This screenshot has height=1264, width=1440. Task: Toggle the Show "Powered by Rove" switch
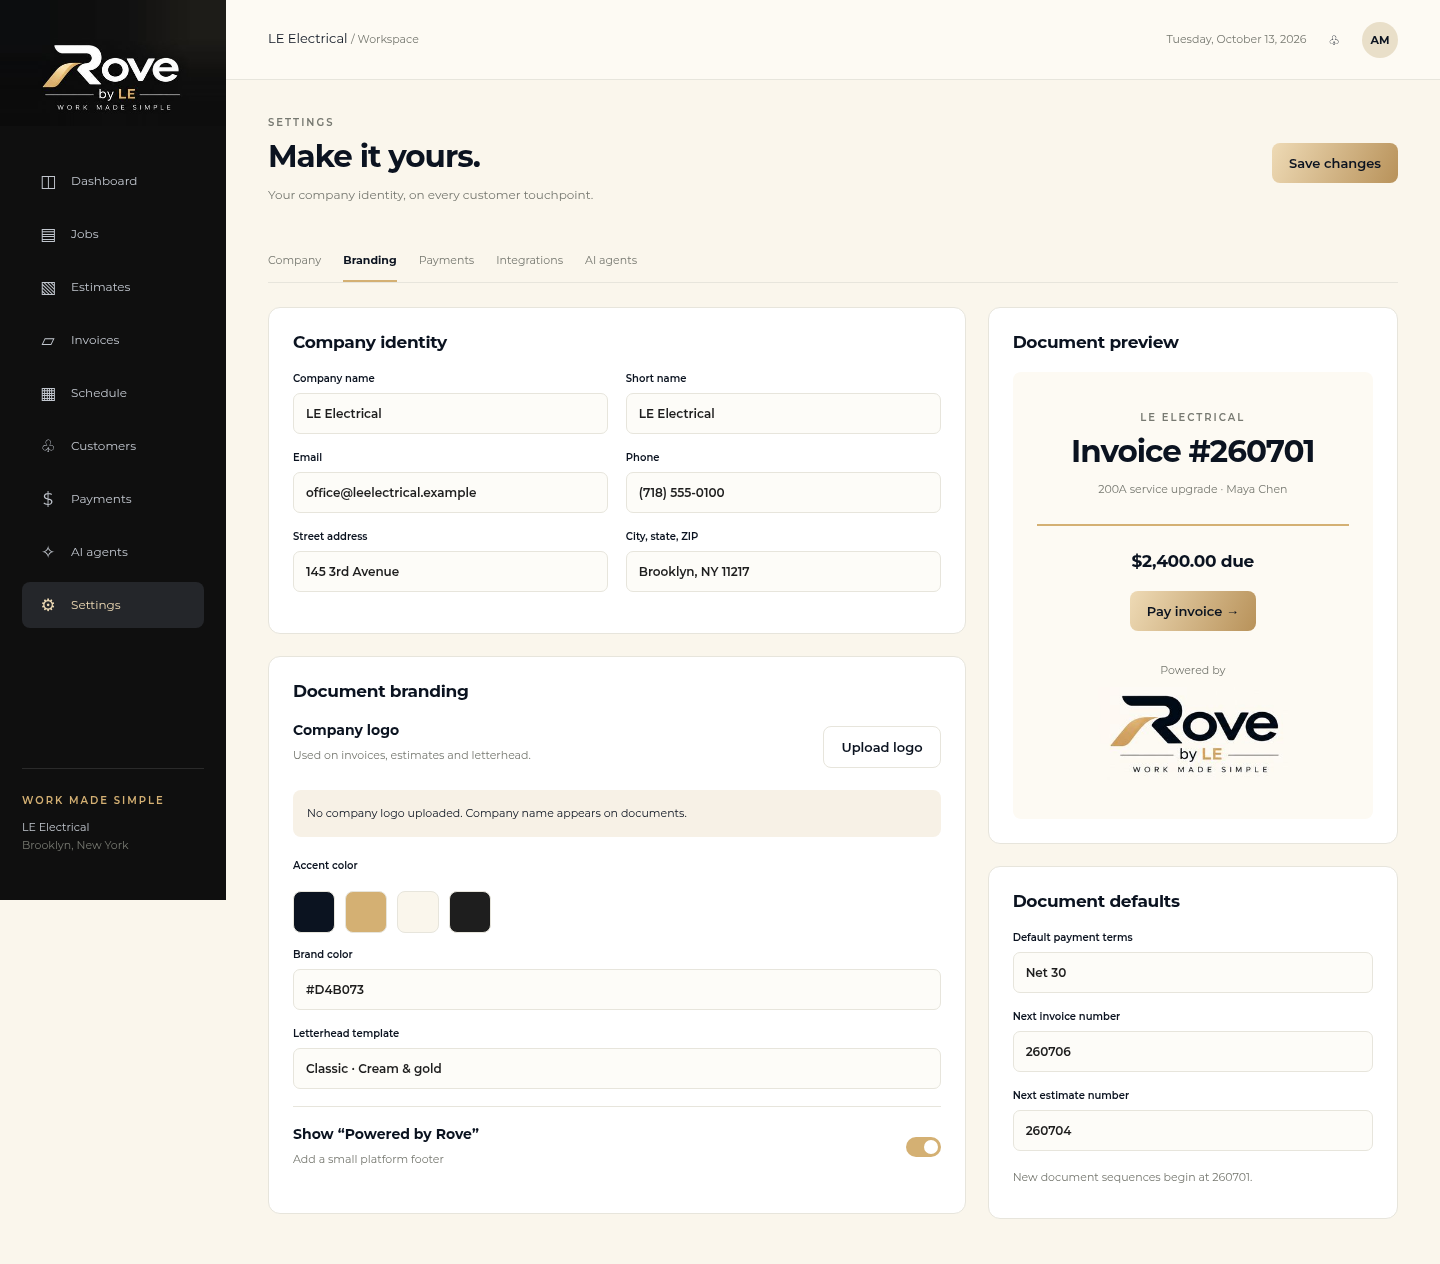click(x=923, y=1147)
